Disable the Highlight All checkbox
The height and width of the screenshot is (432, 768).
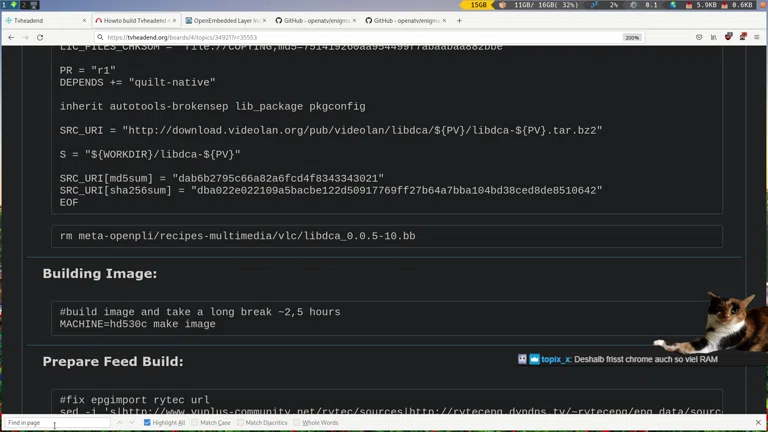(x=147, y=423)
